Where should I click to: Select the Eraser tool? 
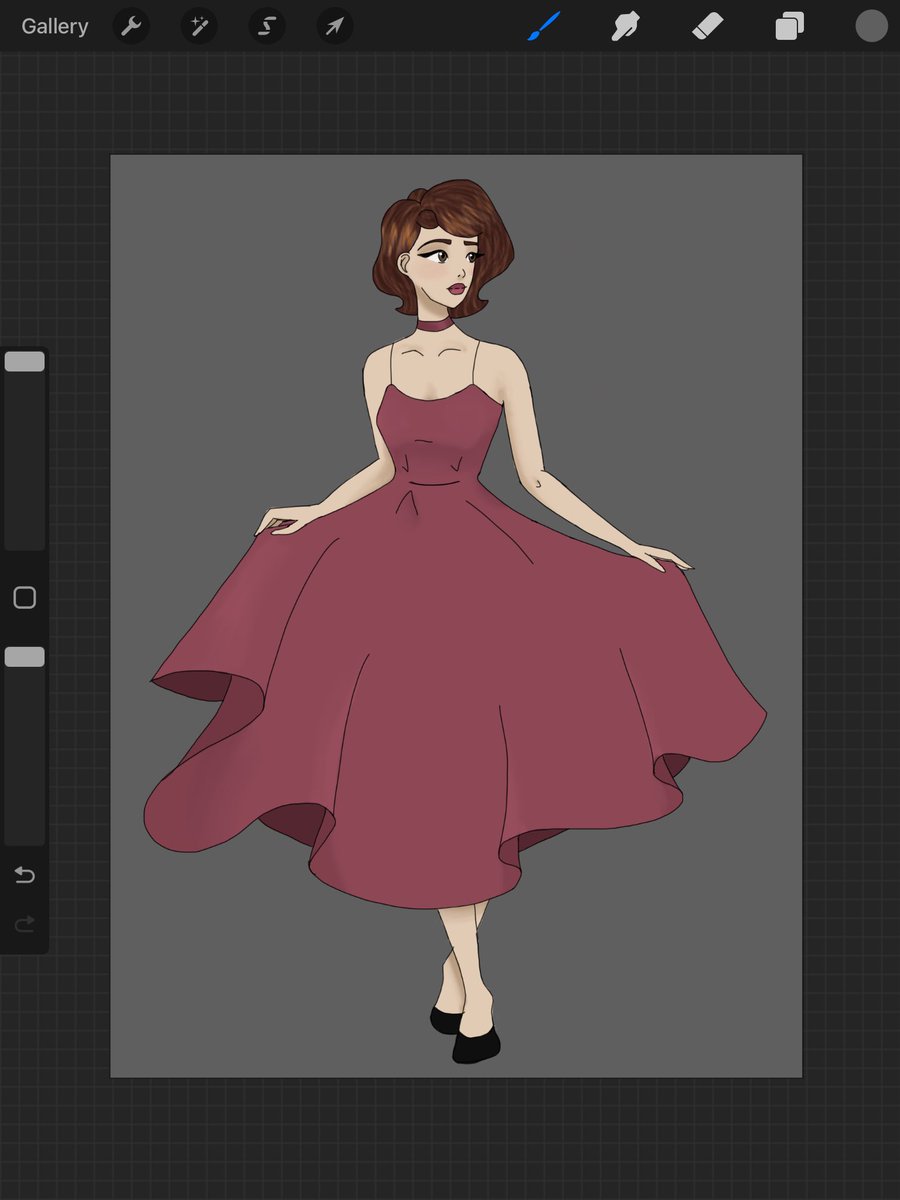(707, 27)
